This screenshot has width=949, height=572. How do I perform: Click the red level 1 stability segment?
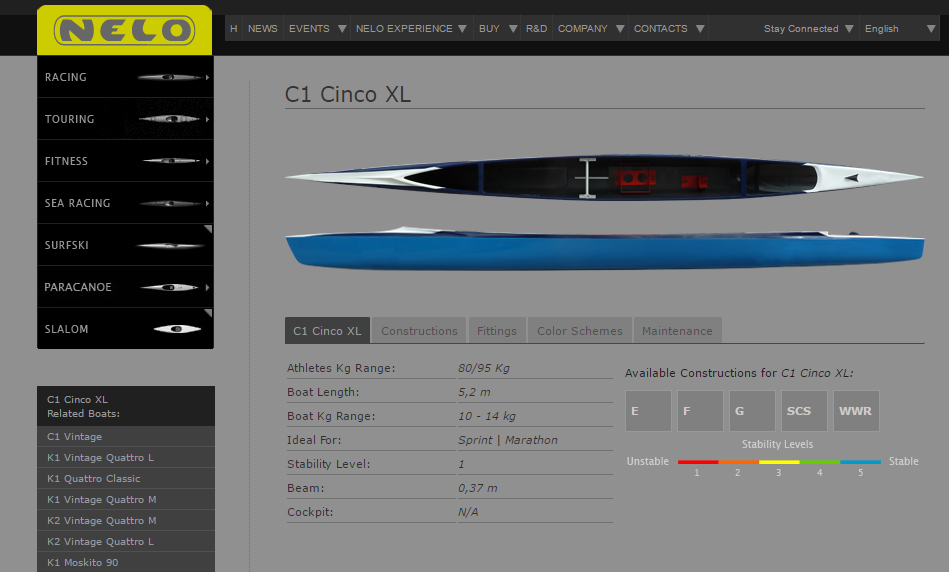tap(698, 462)
